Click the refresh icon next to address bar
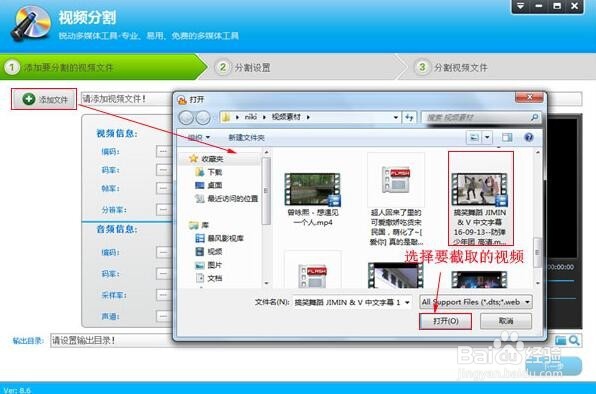The image size is (596, 394). pyautogui.click(x=409, y=117)
